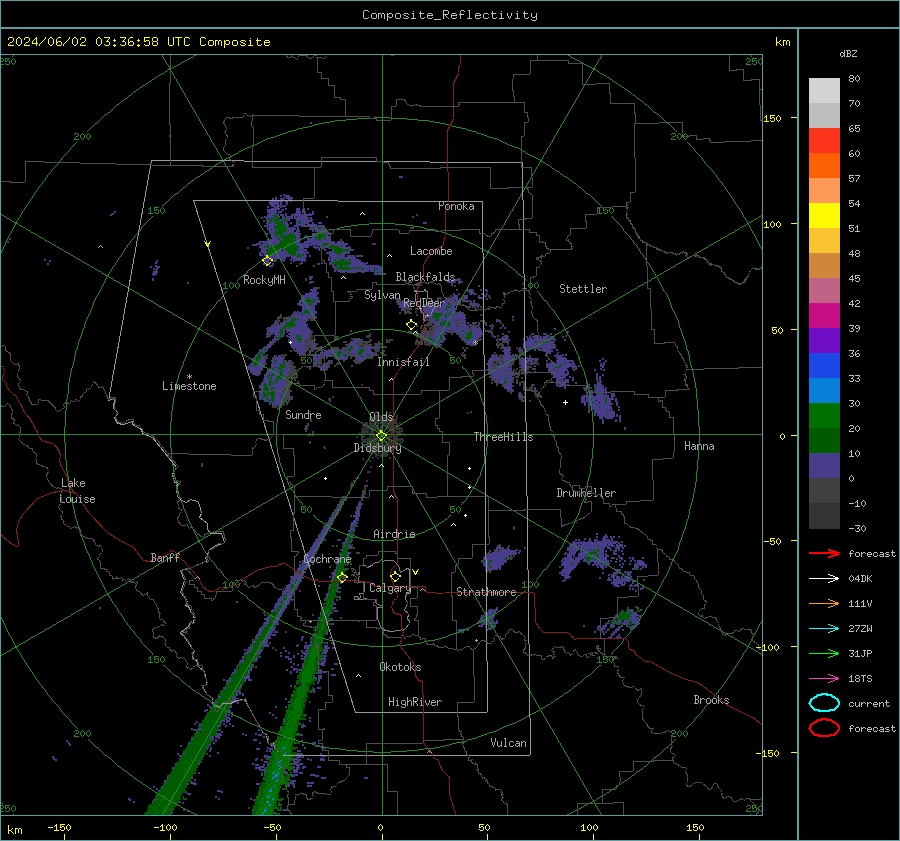
Task: Click the red forecast ellipse icon
Action: click(x=824, y=728)
